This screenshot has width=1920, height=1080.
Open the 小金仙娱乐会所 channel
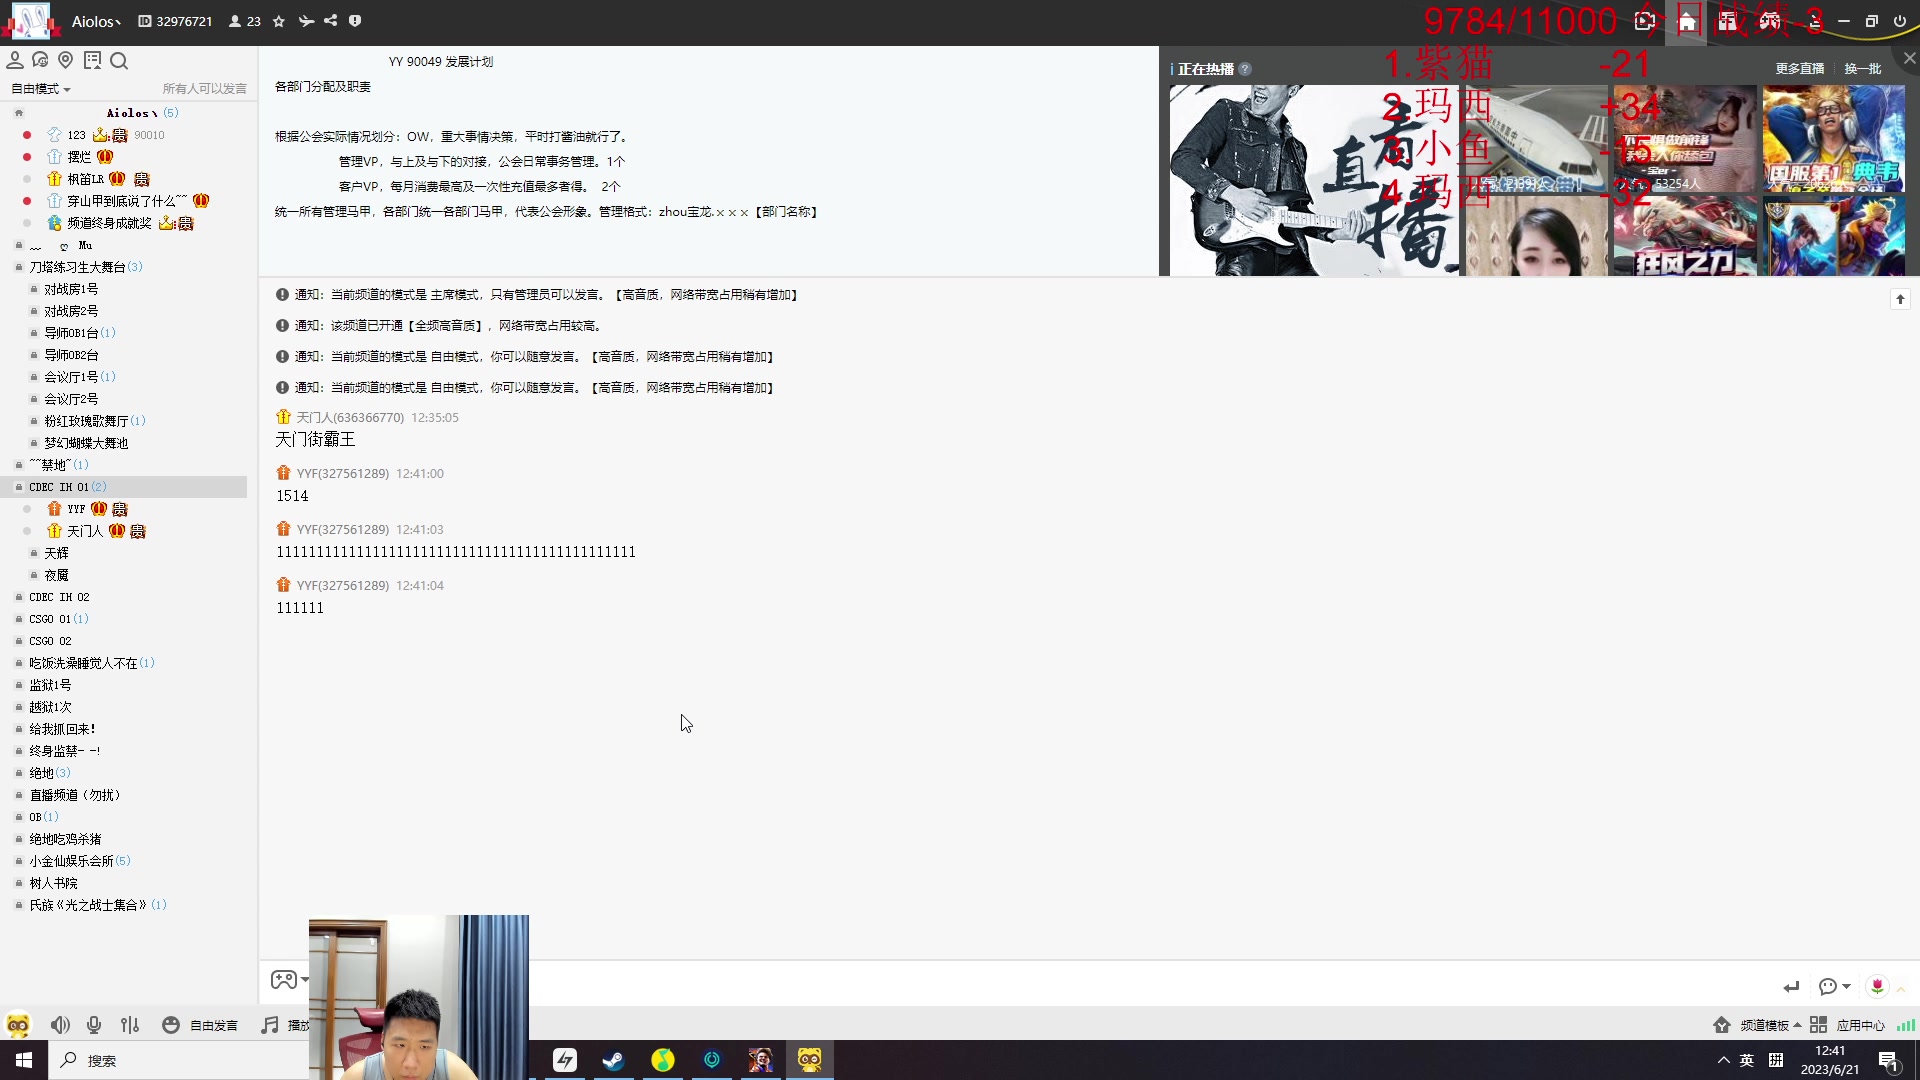[71, 861]
